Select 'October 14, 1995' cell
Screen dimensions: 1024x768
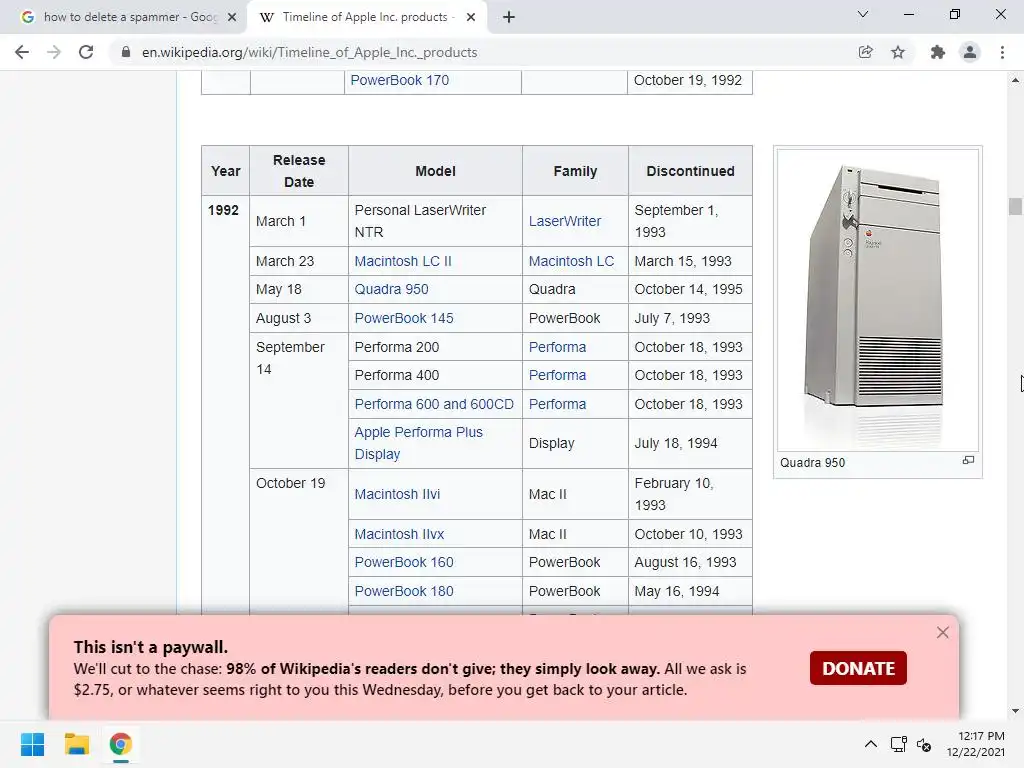click(x=690, y=289)
